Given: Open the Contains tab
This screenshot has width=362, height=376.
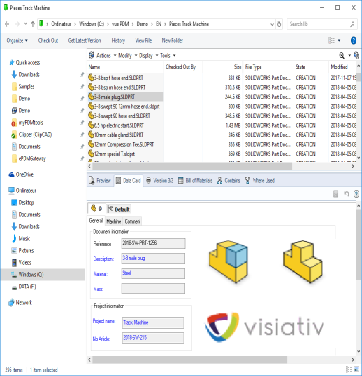Looking at the screenshot, I should (229, 180).
